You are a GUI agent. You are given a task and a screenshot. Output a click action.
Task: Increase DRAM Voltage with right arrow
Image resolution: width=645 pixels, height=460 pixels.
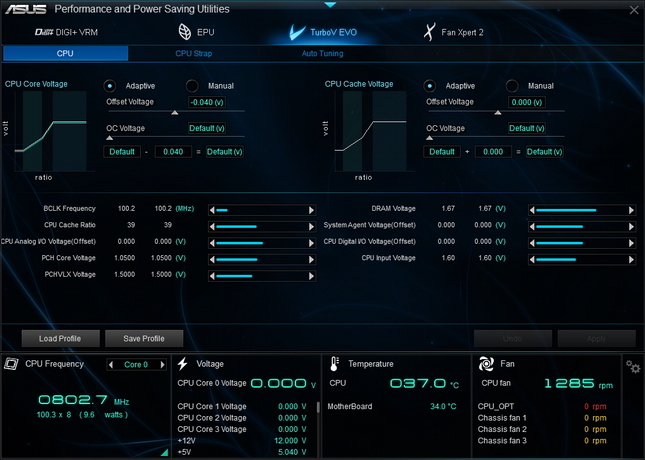coord(631,210)
